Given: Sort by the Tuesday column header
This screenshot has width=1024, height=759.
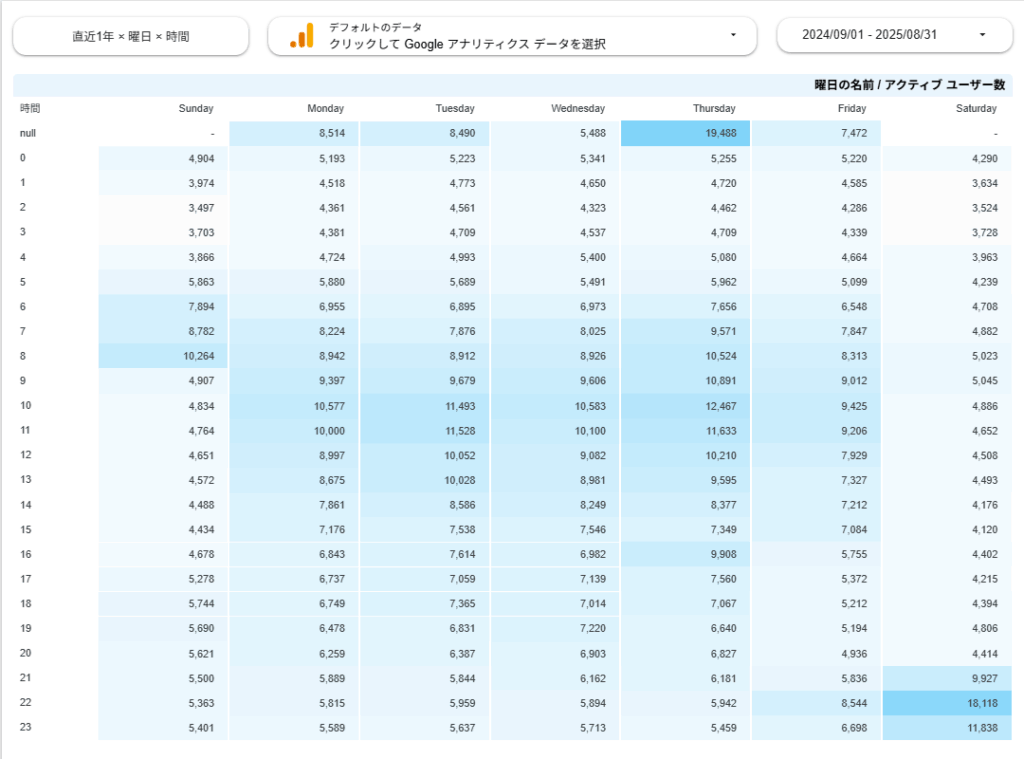Looking at the screenshot, I should [x=455, y=108].
